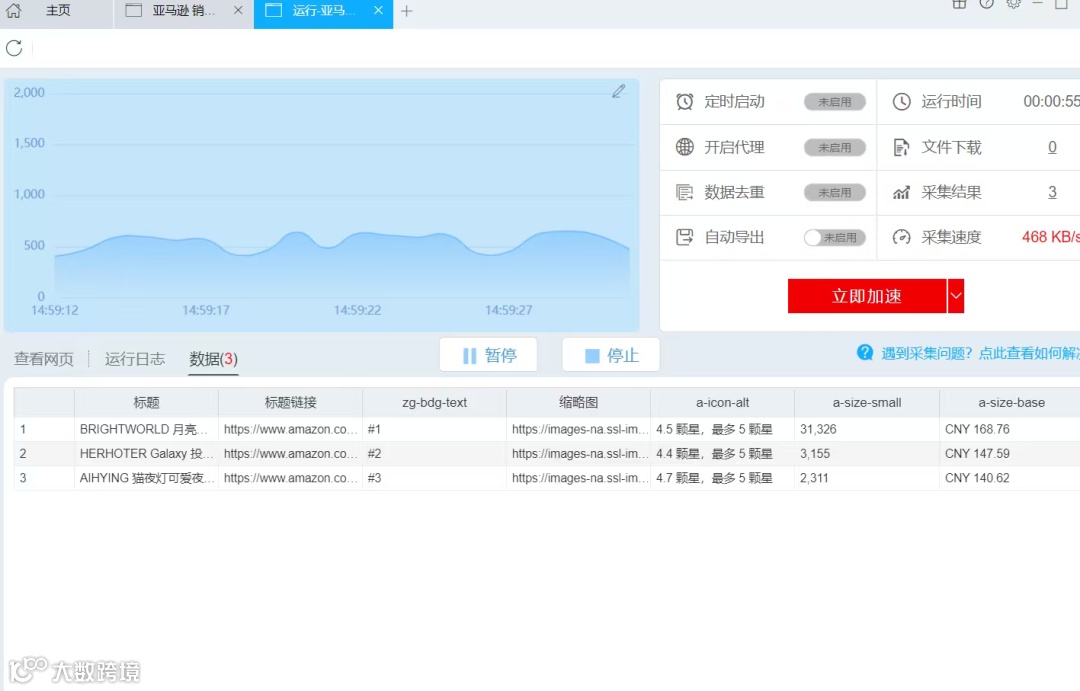Click the help circle icon at top right
The height and width of the screenshot is (691, 1080).
(986, 3)
